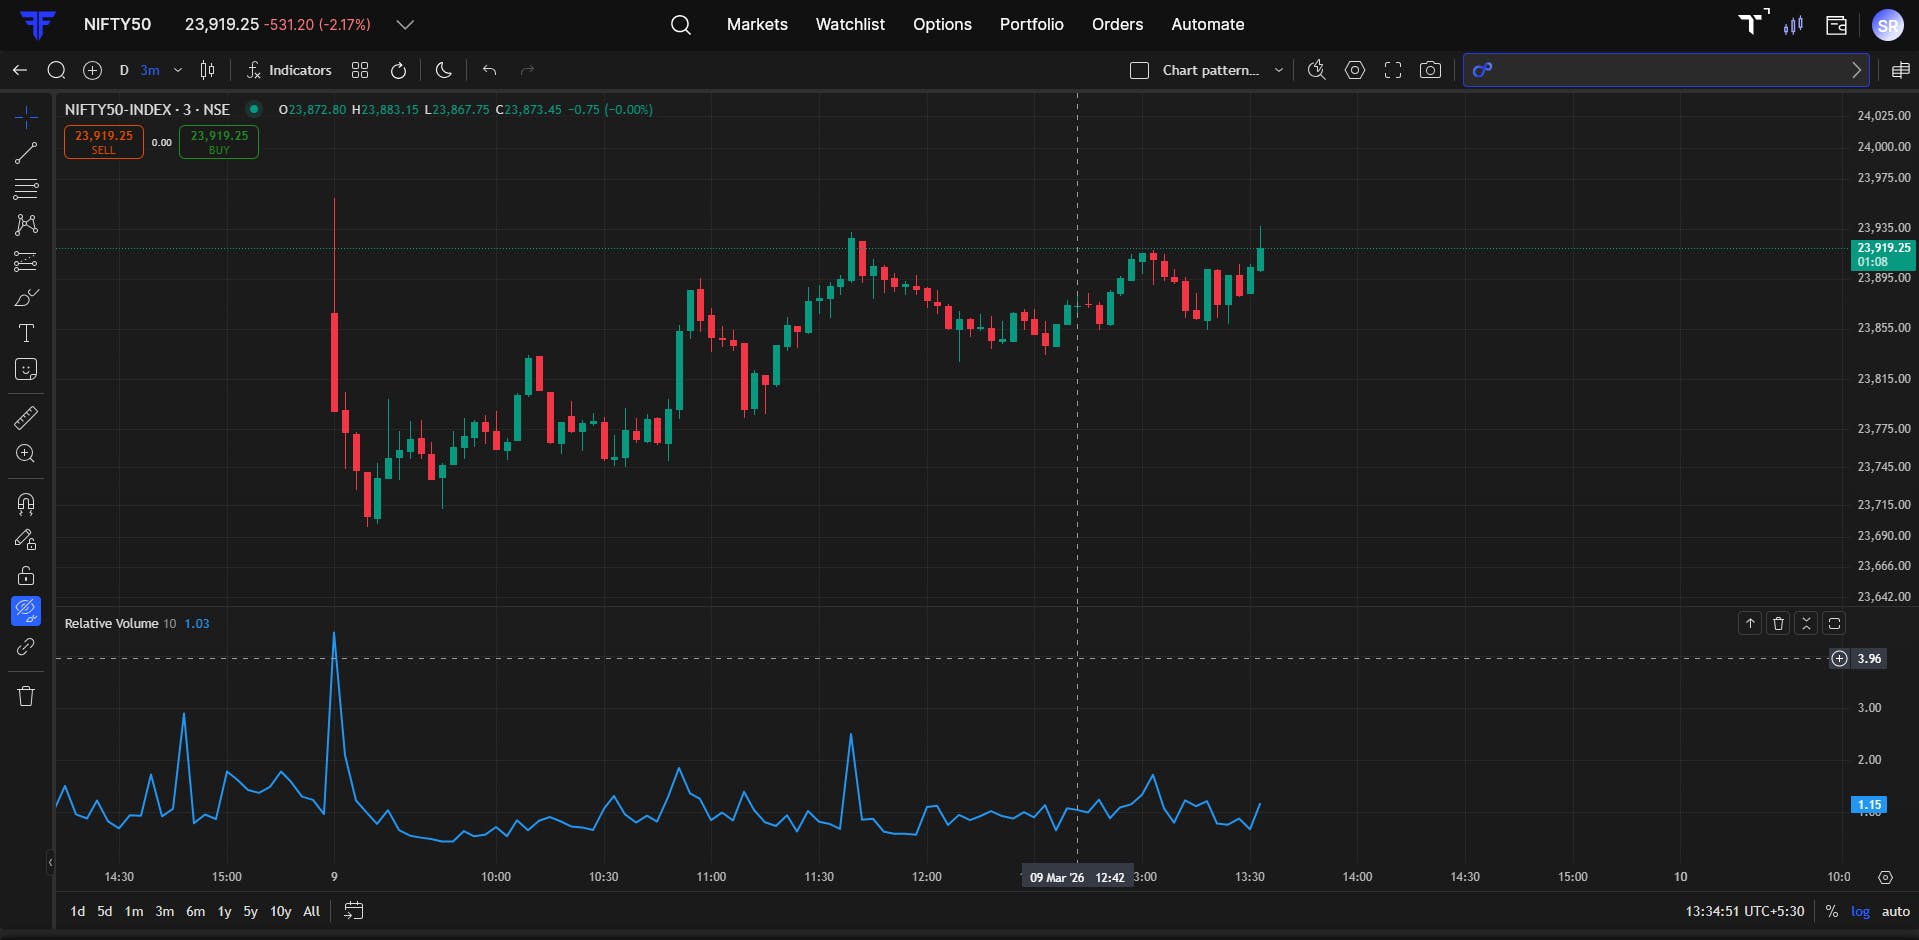Click the magnet mode icon
The width and height of the screenshot is (1919, 940).
[x=26, y=503]
